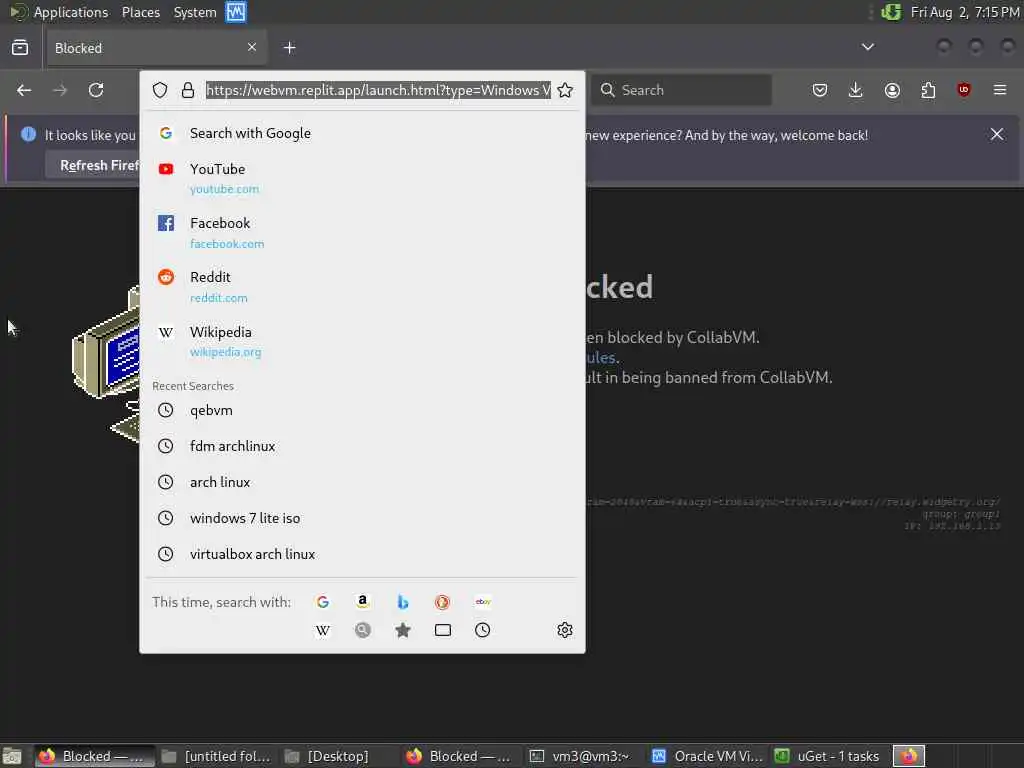
Task: Search this time with eBay
Action: (x=483, y=602)
